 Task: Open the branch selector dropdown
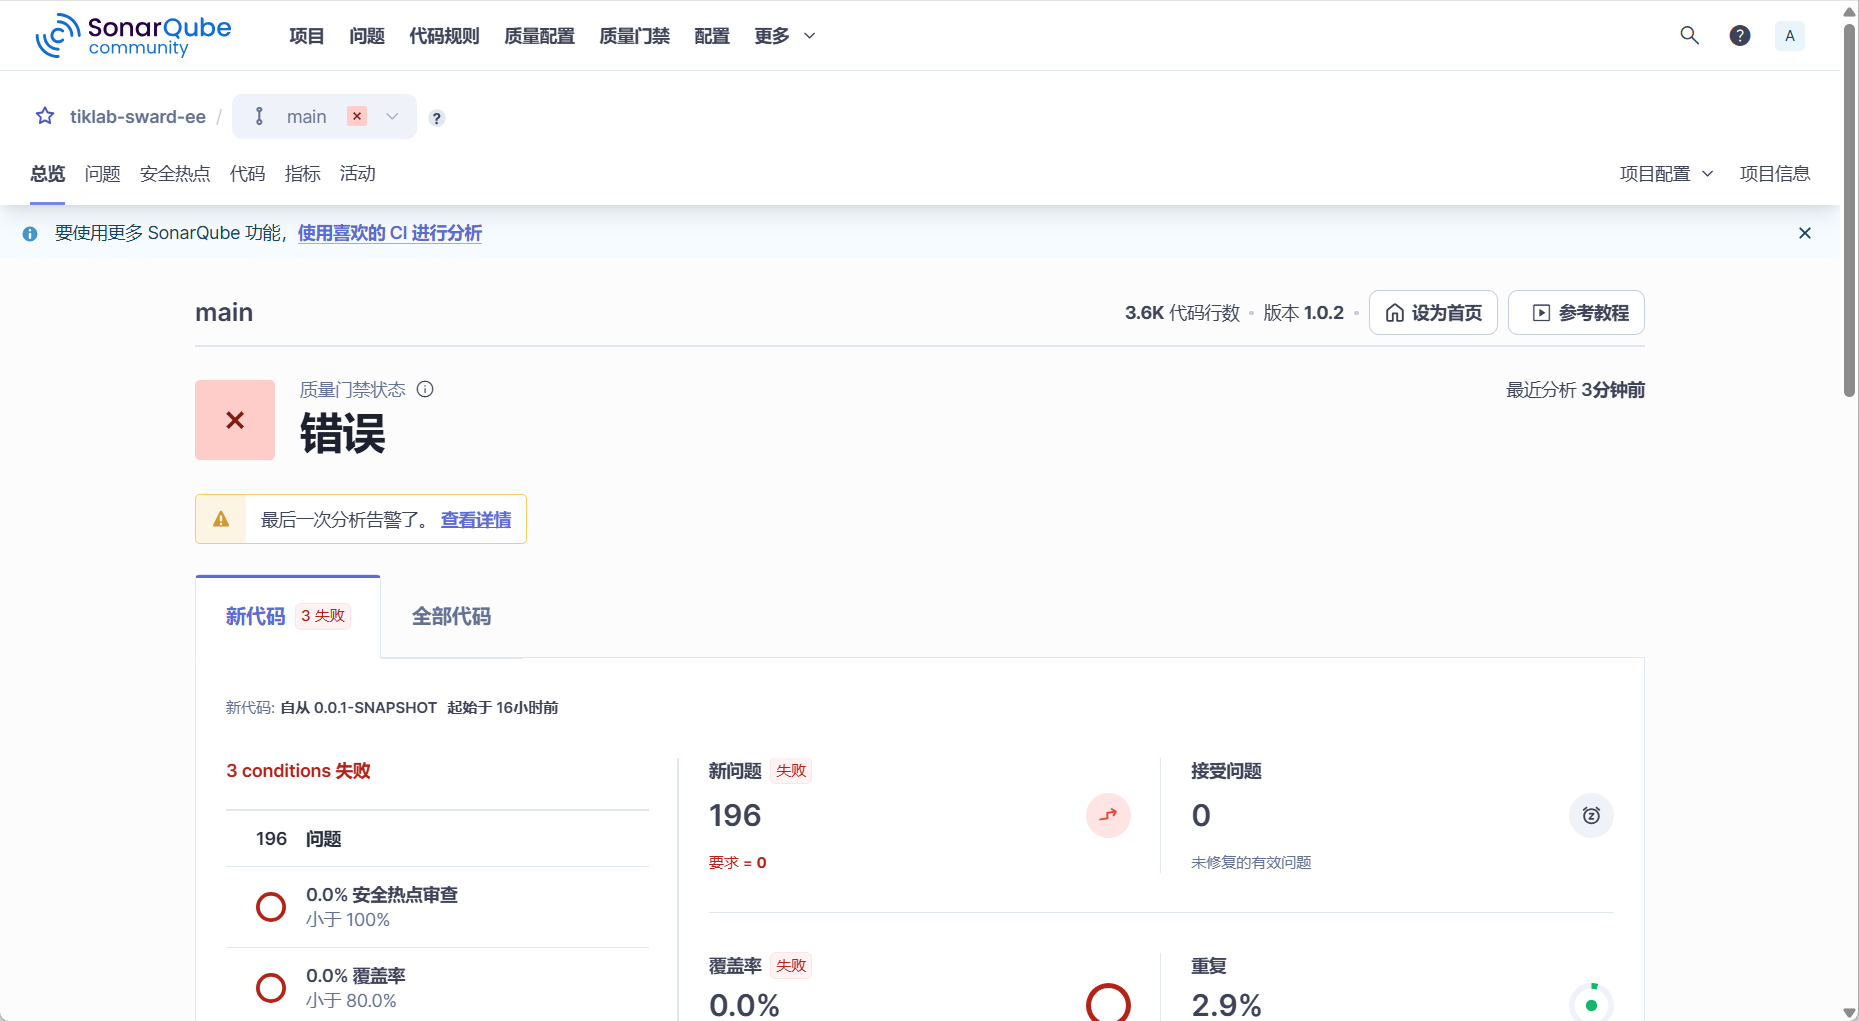click(392, 116)
